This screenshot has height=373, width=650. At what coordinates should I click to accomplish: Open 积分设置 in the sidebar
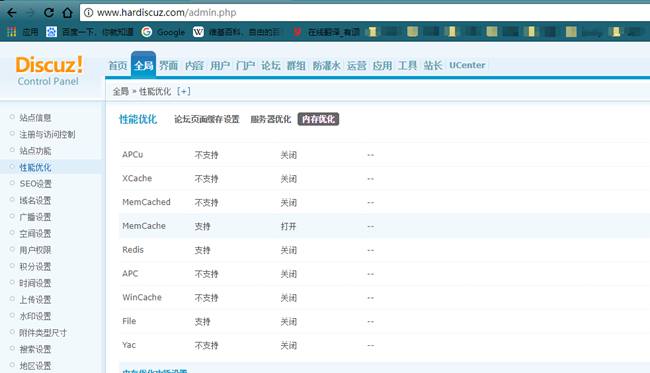click(35, 267)
